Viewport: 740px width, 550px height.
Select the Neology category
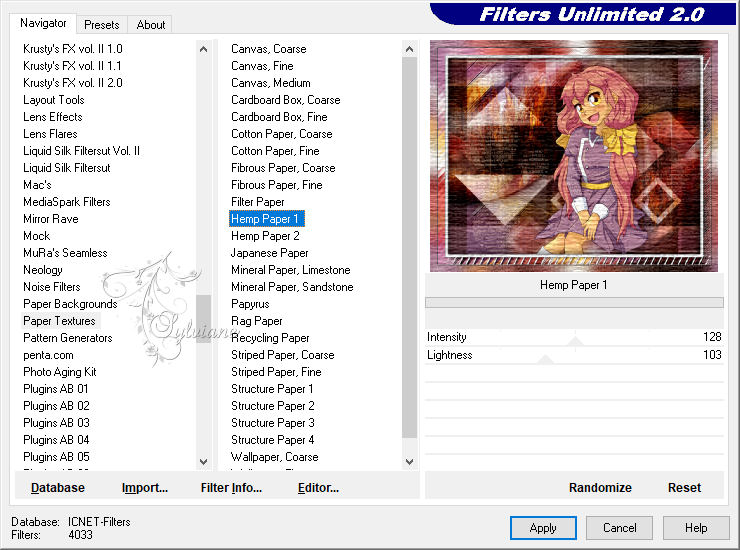click(43, 270)
